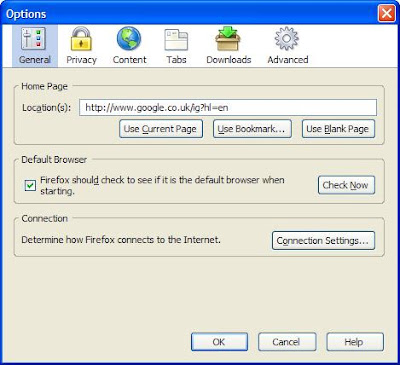Click the Check Now button

346,185
